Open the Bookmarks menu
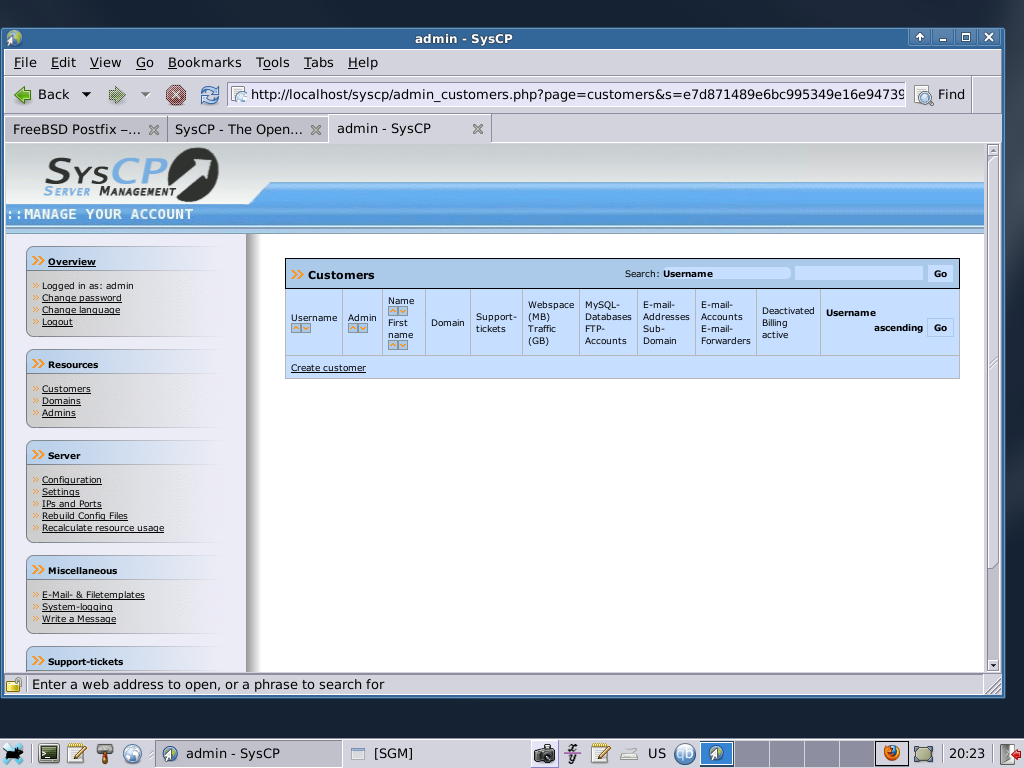The width and height of the screenshot is (1024, 768). coord(204,63)
